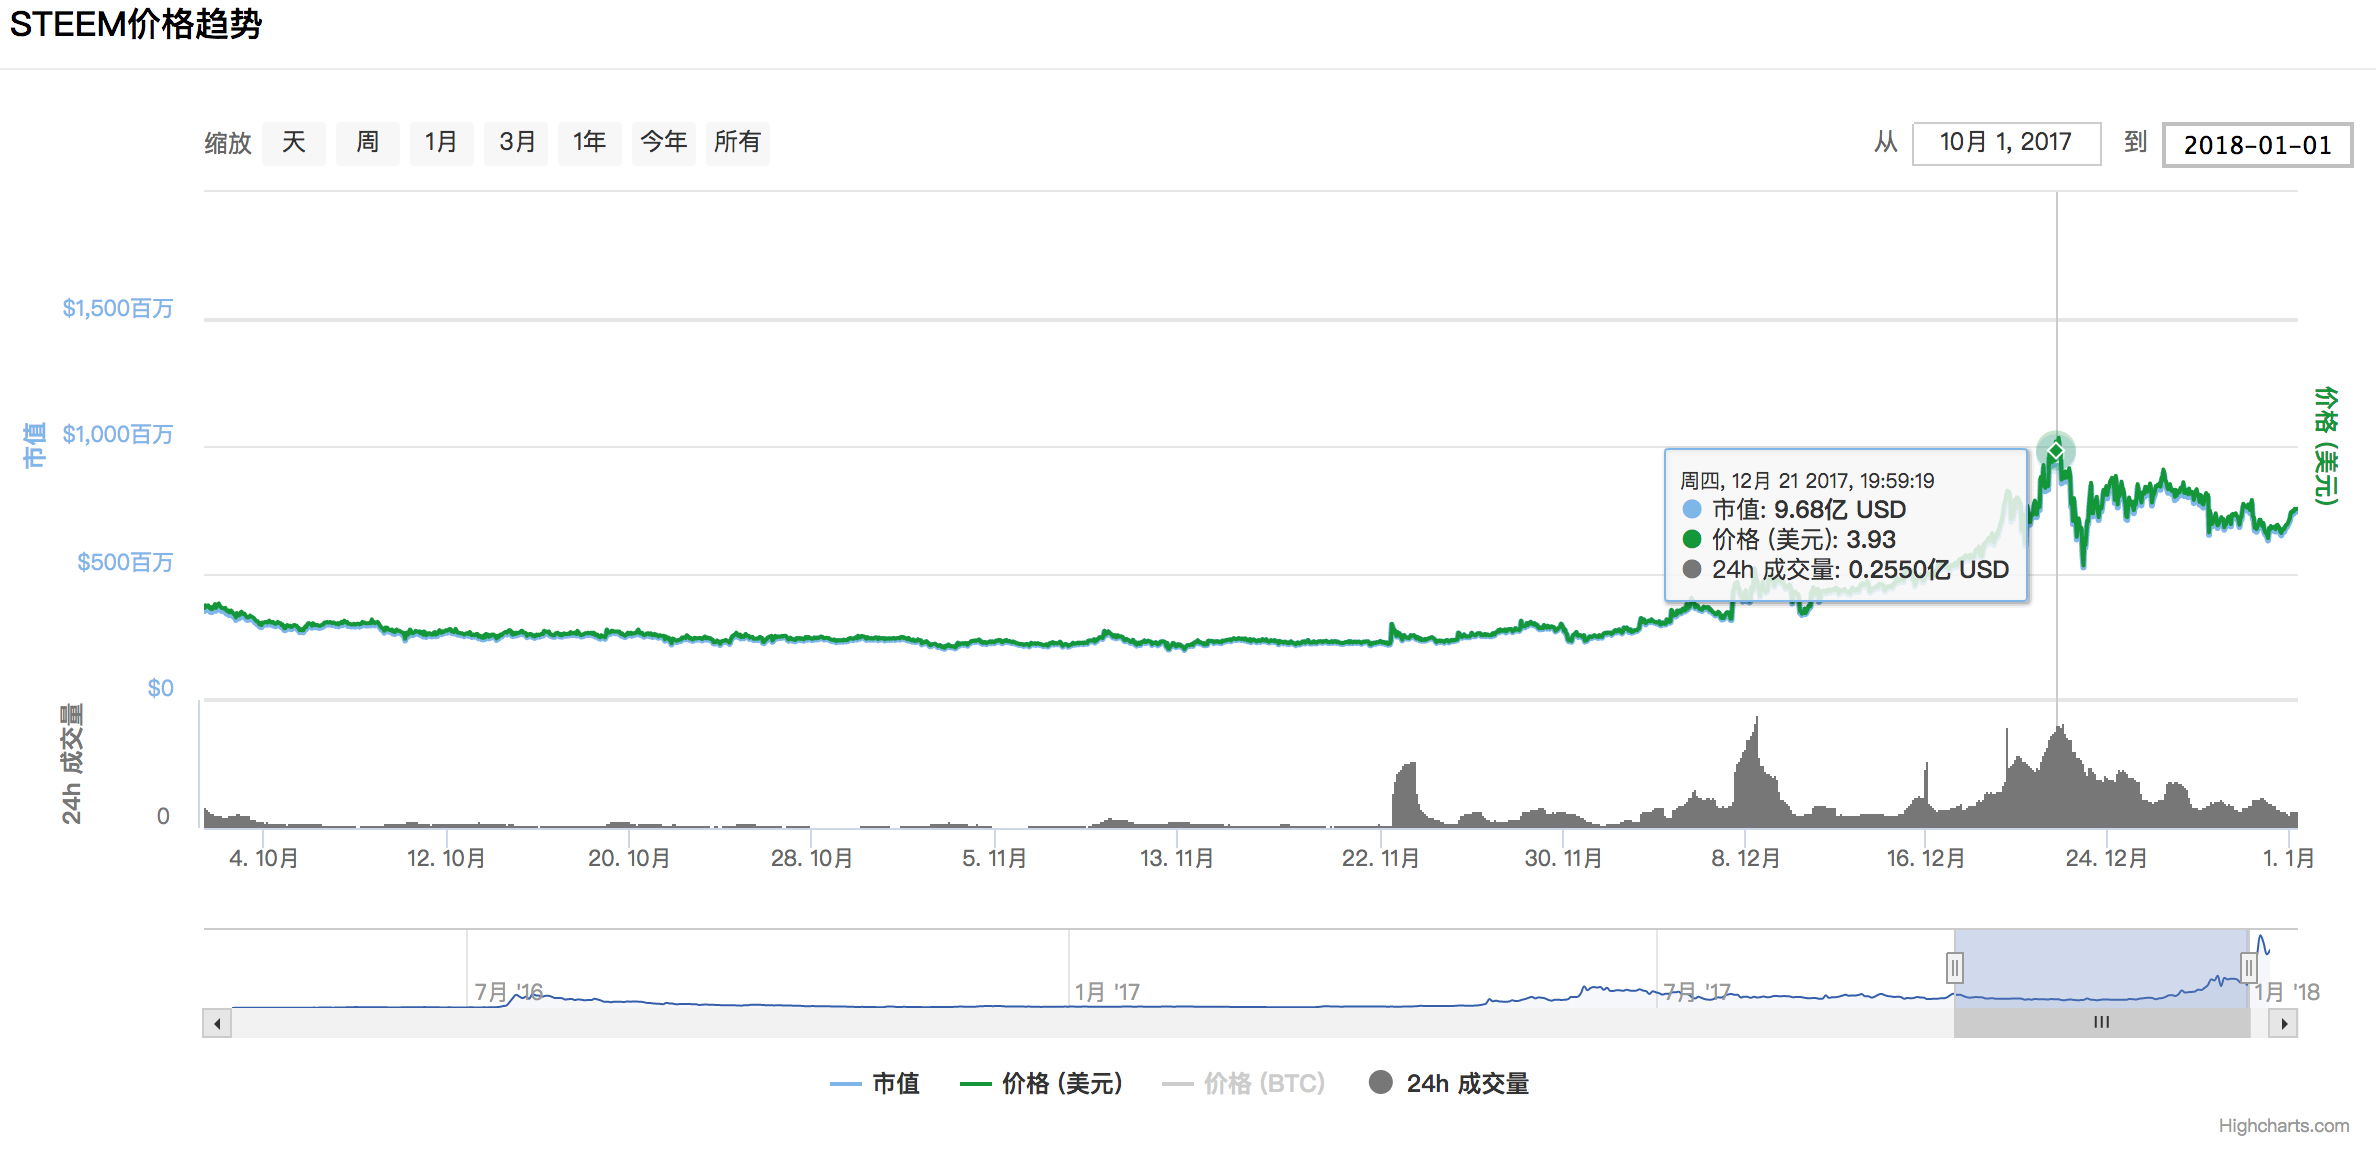Screen dimensions: 2376x1154
Task: Click the navigator left range handle
Action: [x=1955, y=968]
